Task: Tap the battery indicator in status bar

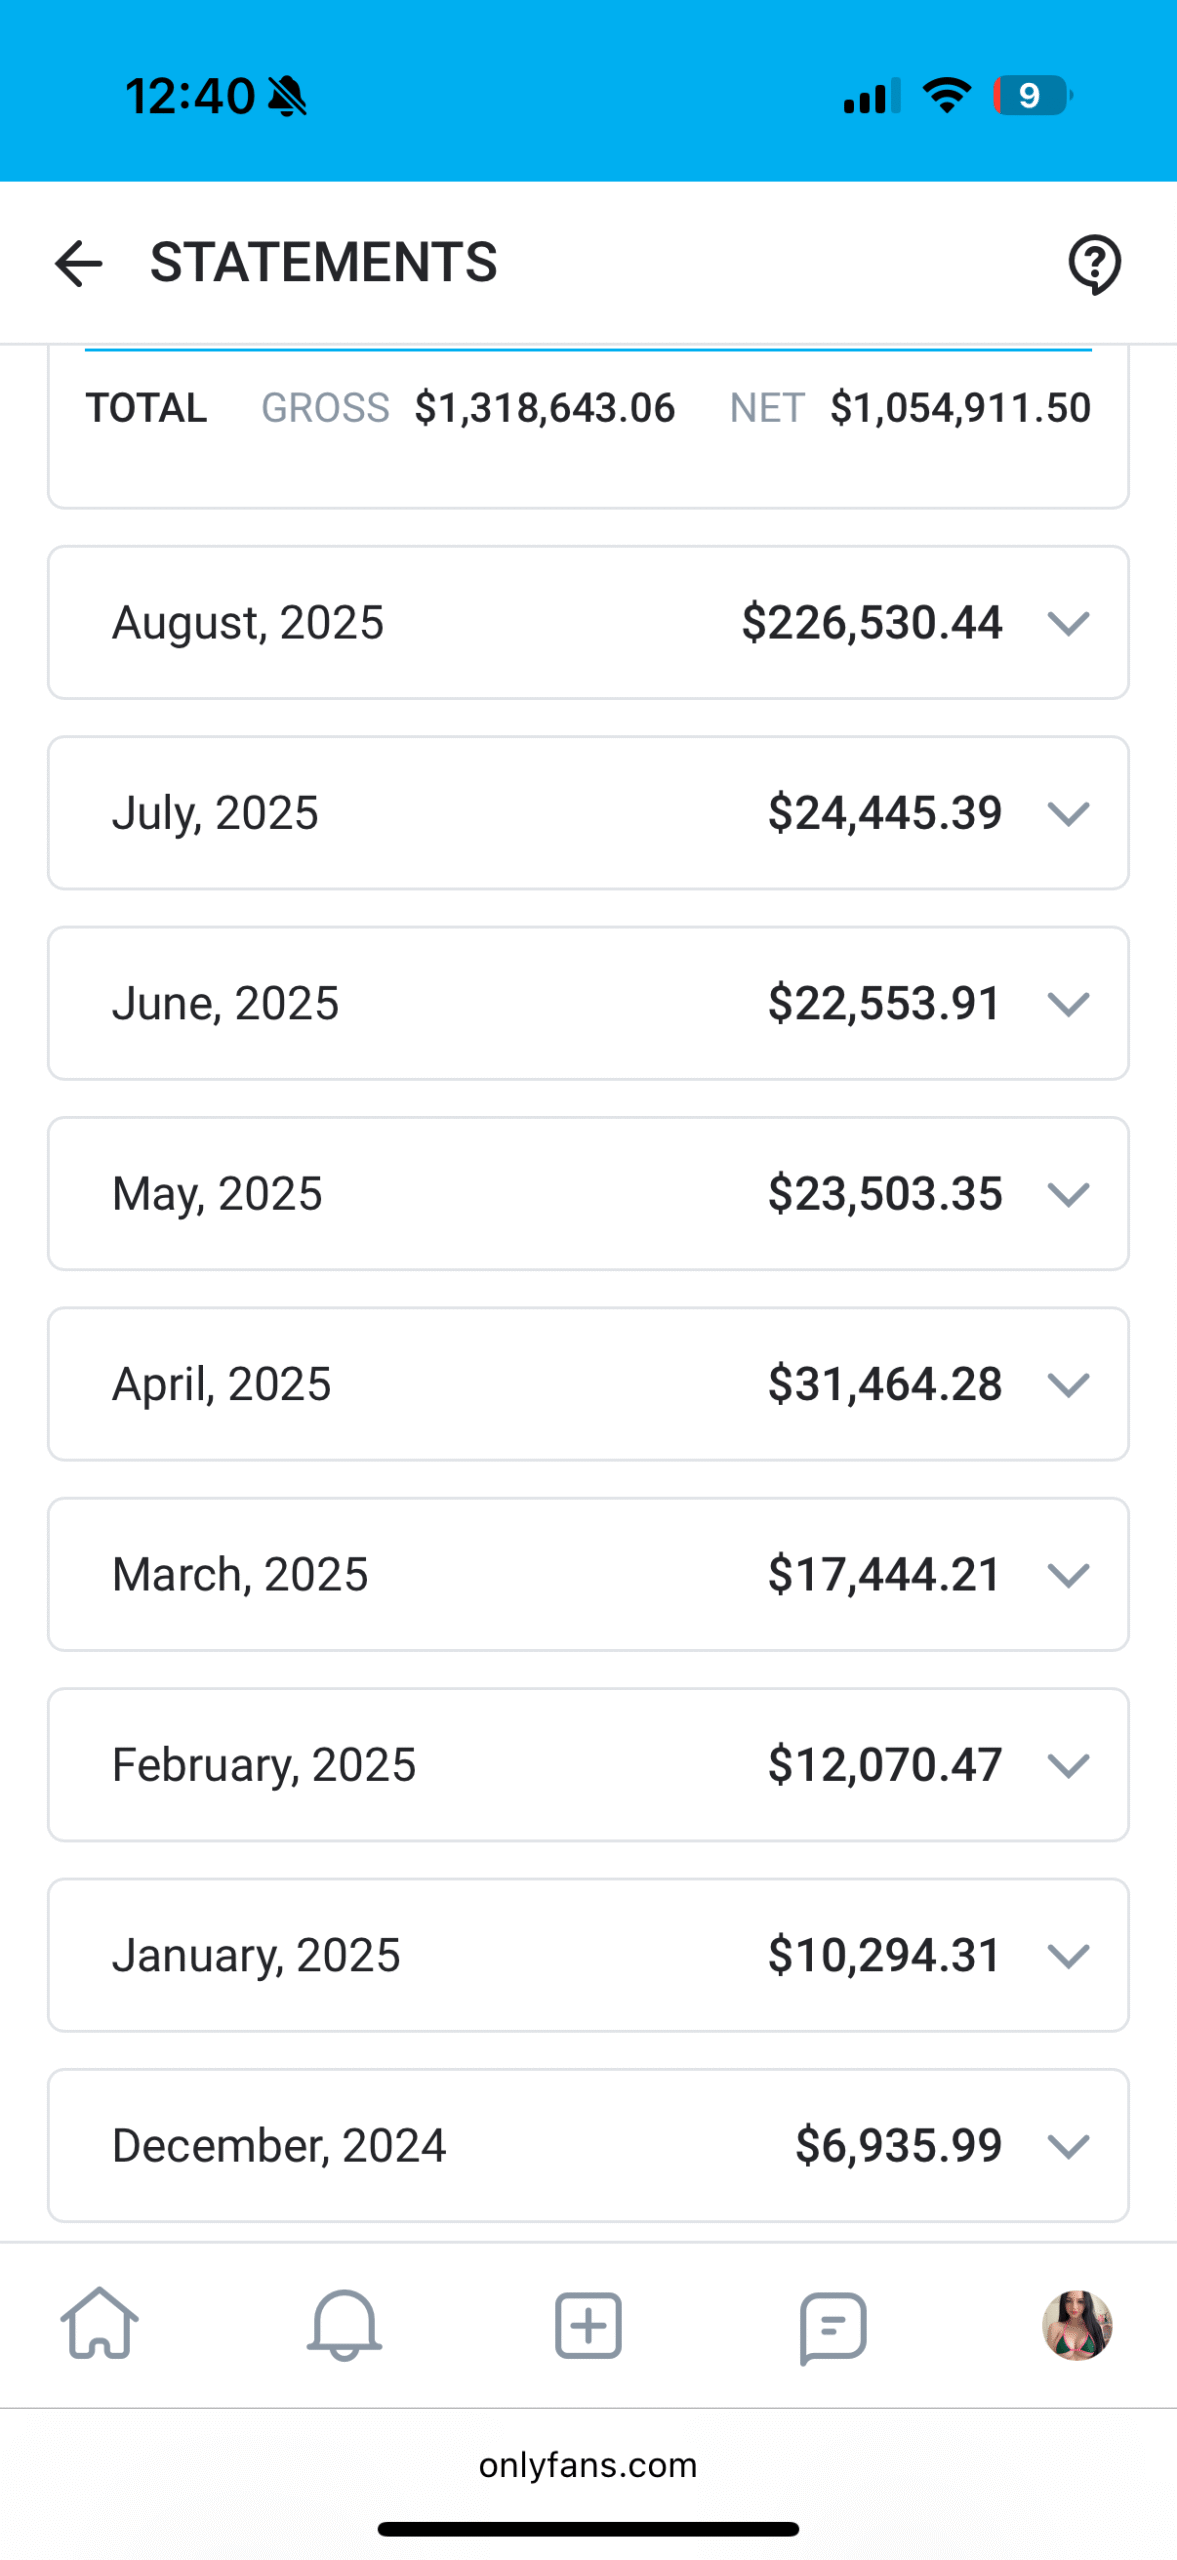Action: [1031, 96]
